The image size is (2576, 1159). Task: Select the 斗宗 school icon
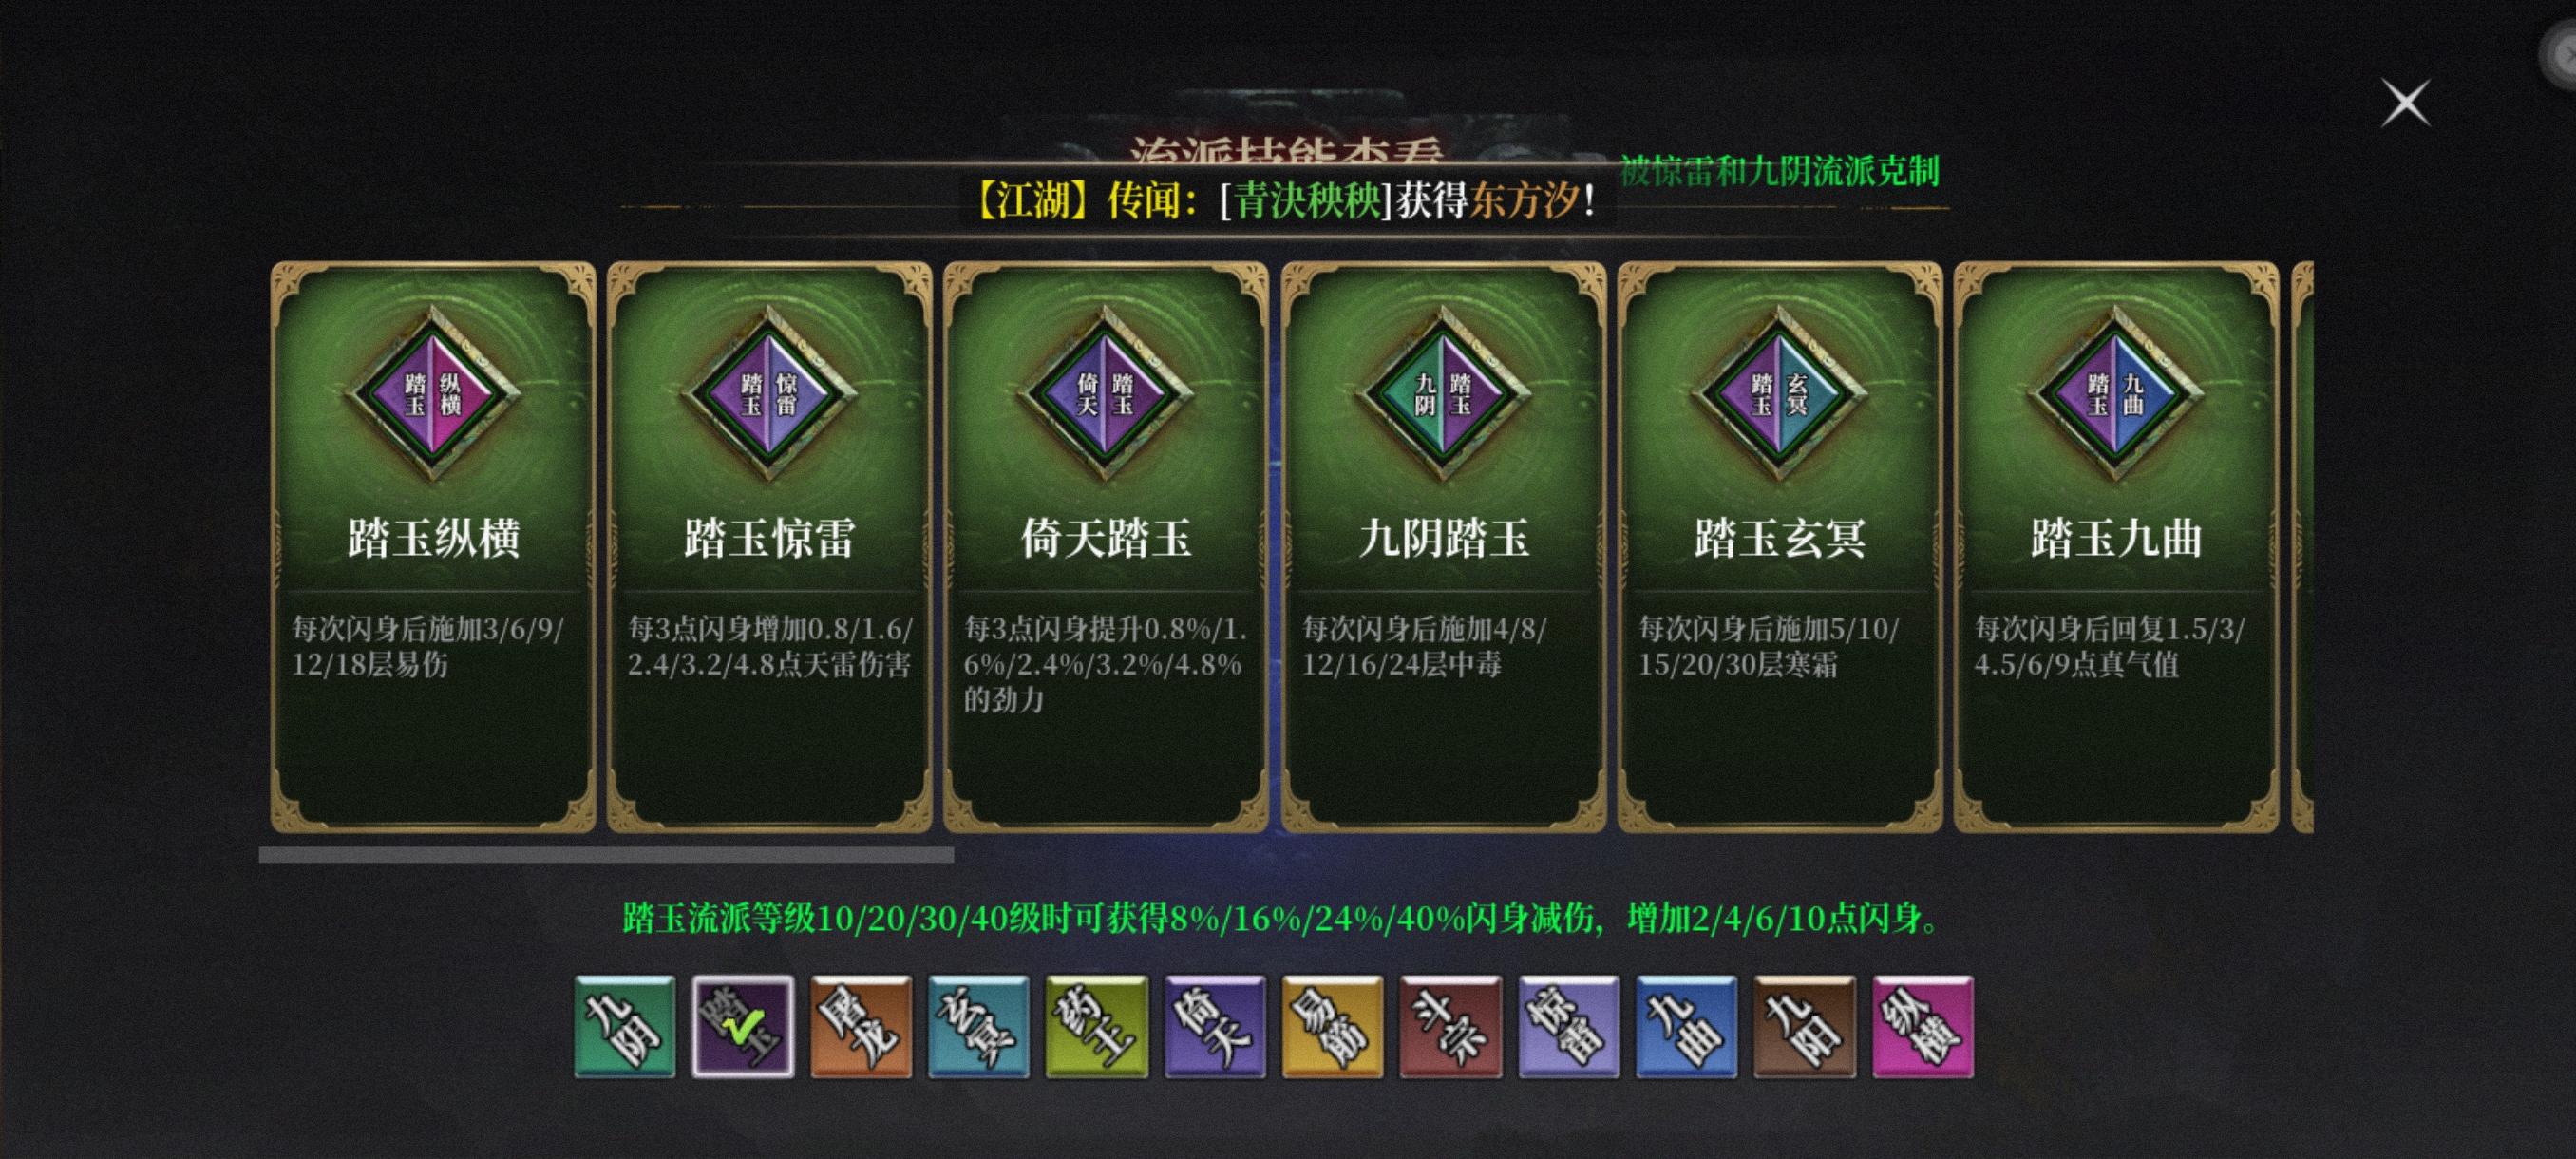coord(1451,1027)
